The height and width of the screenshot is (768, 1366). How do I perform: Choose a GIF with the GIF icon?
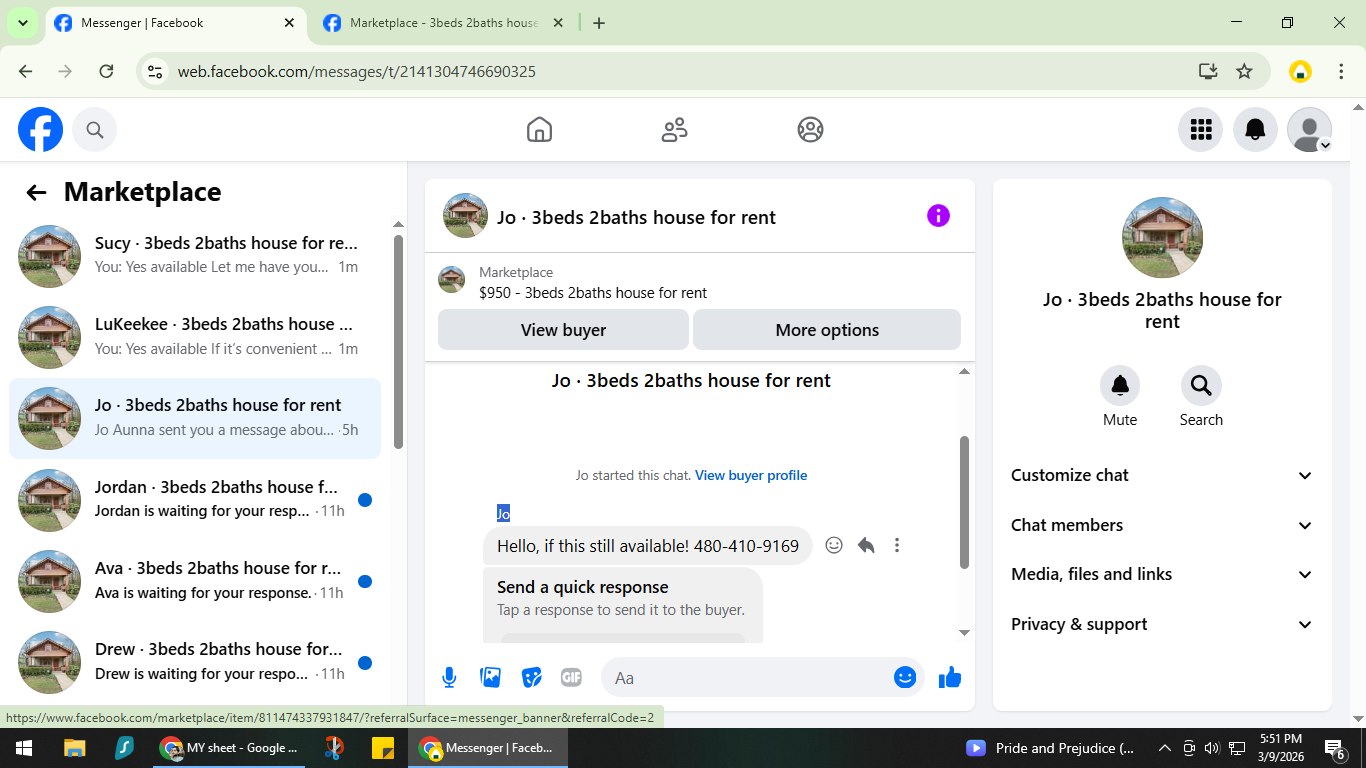click(571, 678)
